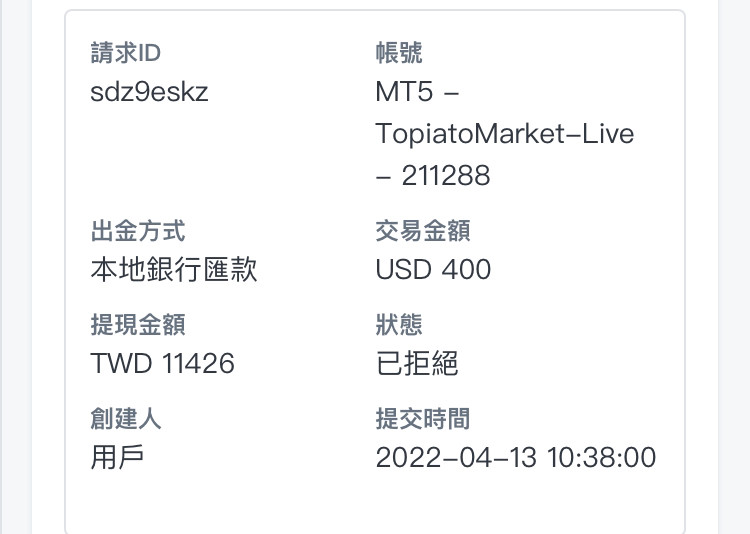Select the submission date 2022-04-13
Viewport: 750px width, 534px height.
coord(456,458)
